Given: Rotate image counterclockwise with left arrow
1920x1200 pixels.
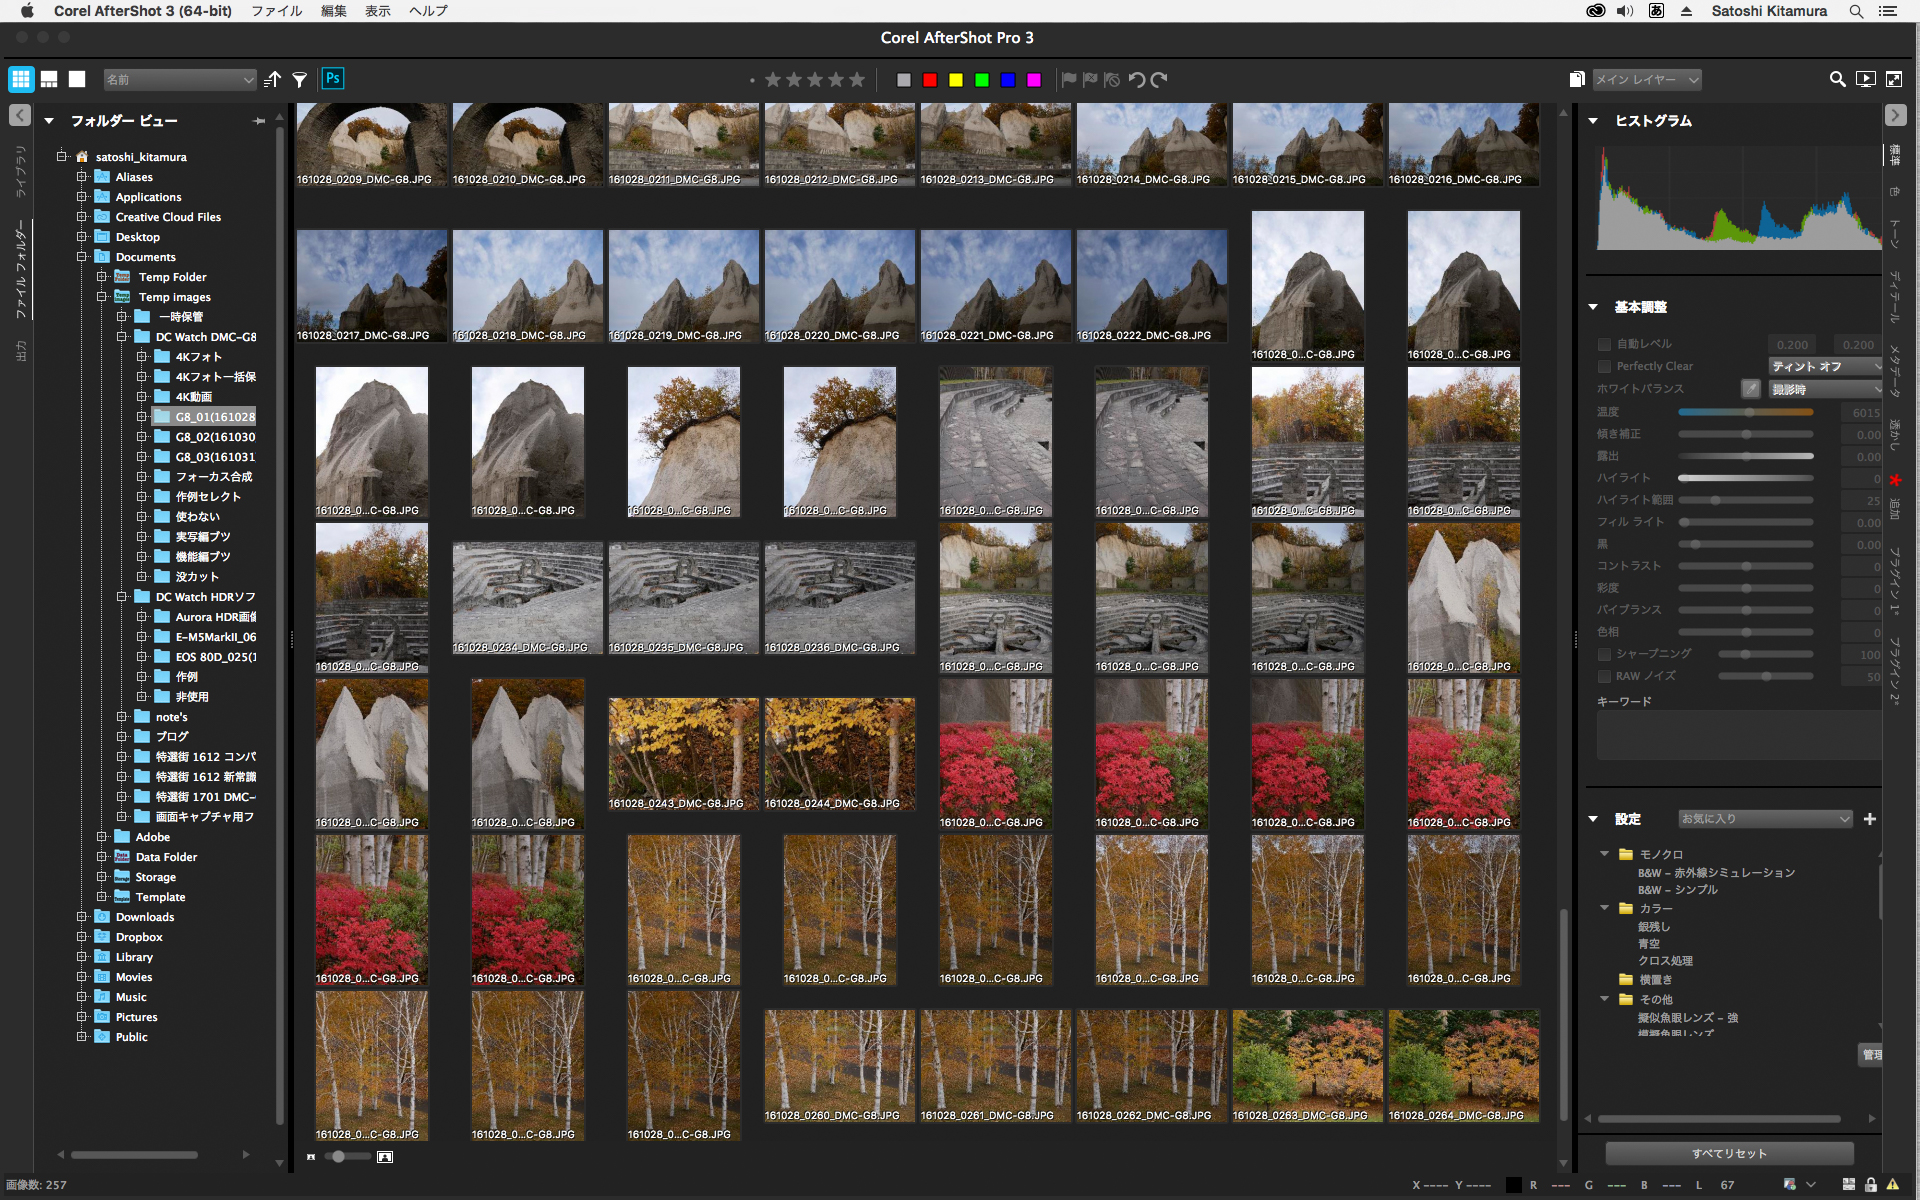Looking at the screenshot, I should point(1137,80).
